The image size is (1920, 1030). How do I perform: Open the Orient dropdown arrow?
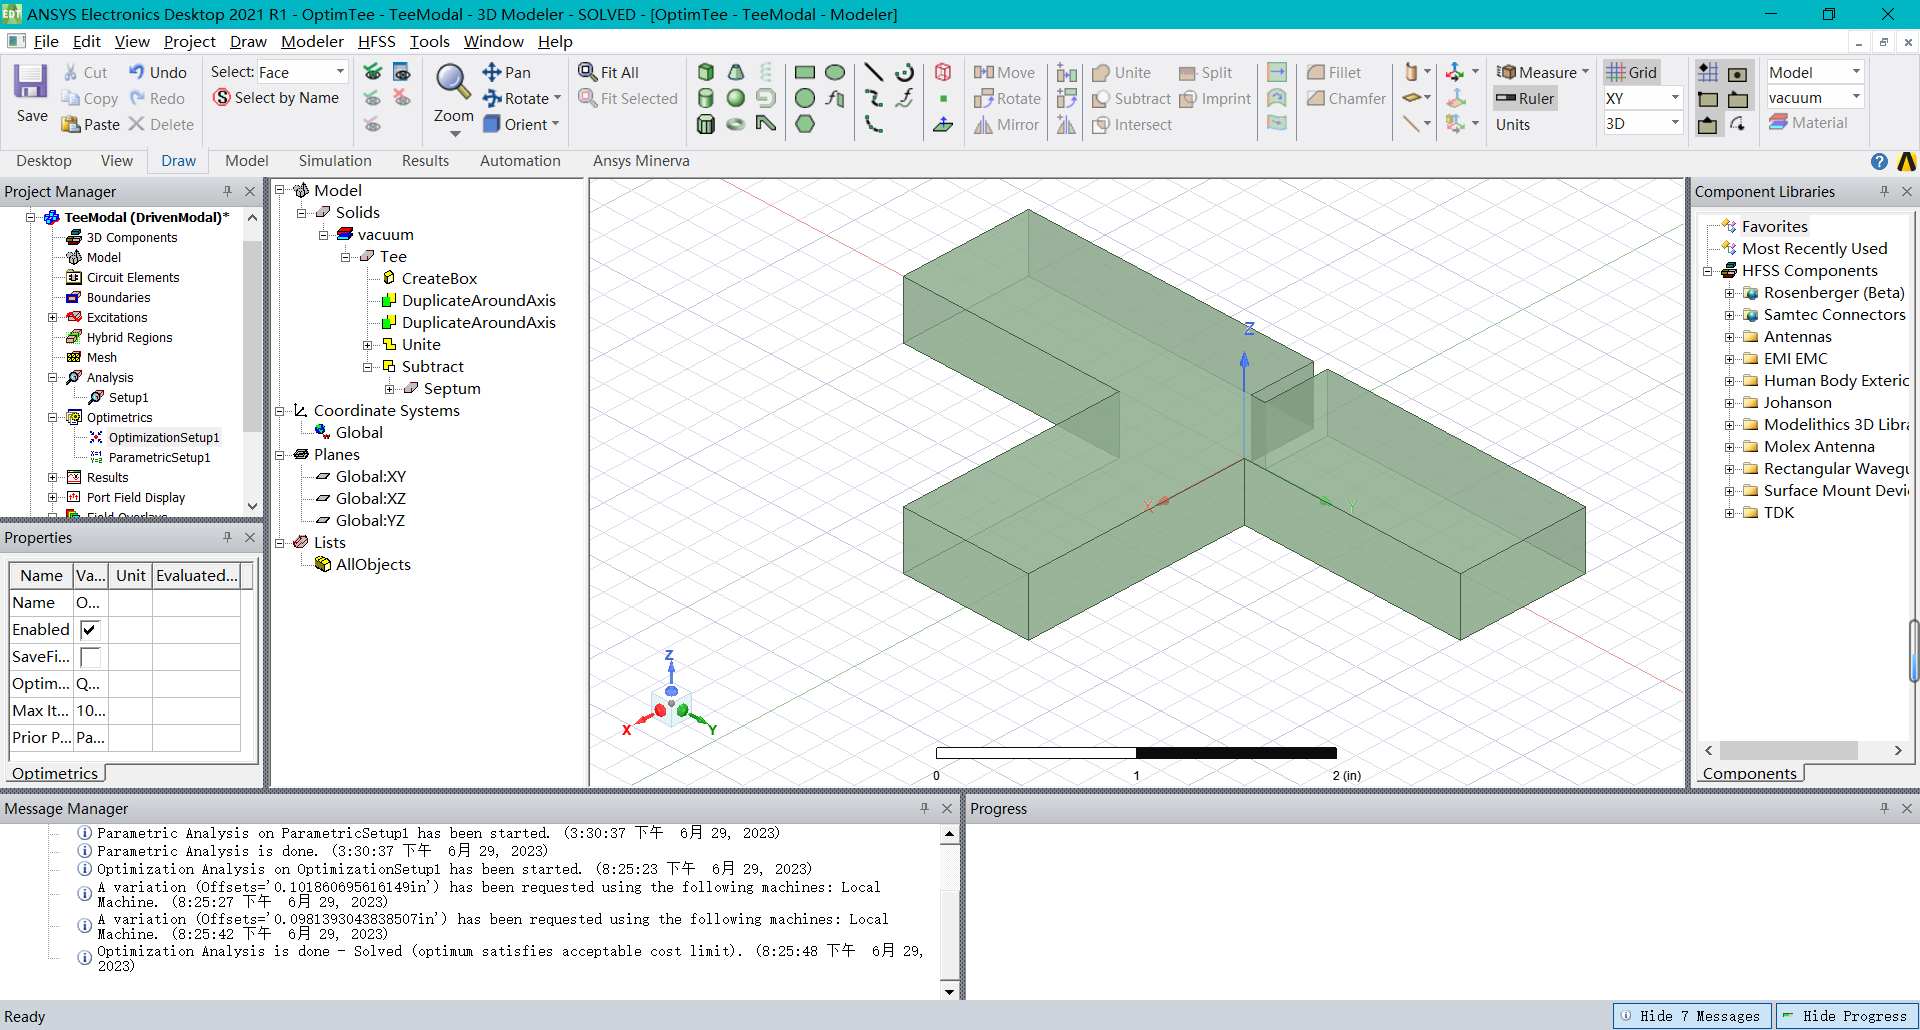coord(555,124)
